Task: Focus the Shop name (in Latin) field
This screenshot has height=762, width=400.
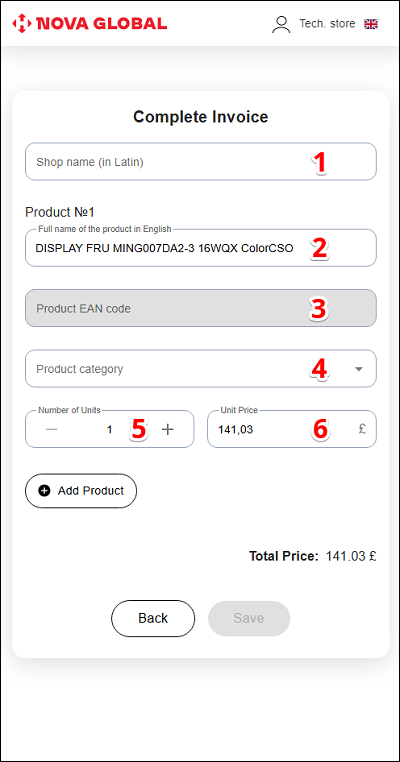Action: (x=201, y=161)
